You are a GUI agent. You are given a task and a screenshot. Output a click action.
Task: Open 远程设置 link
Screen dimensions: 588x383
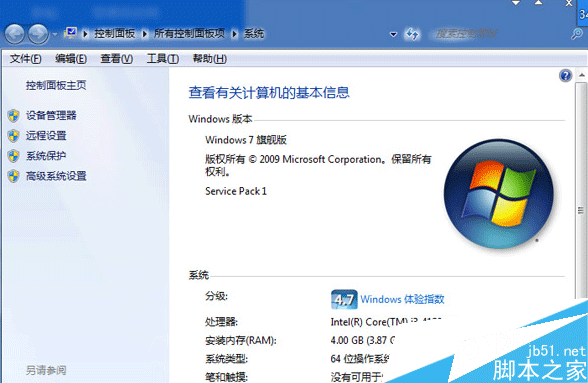46,136
